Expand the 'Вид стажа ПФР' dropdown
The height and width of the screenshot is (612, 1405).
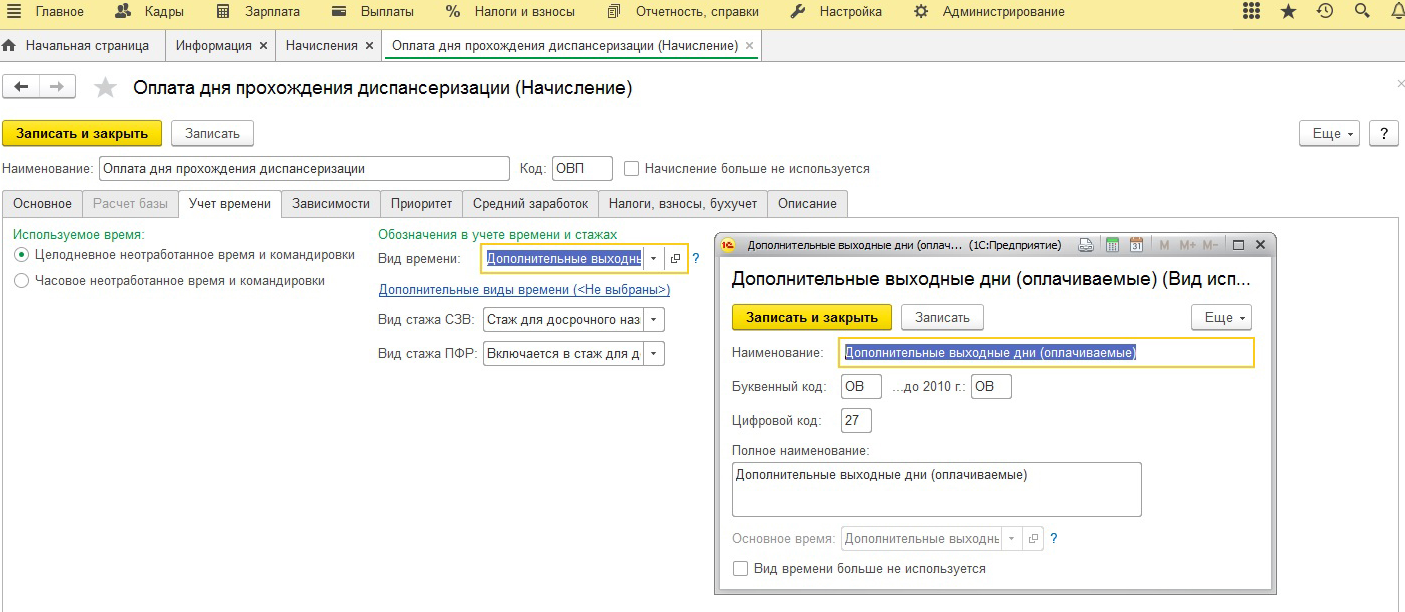click(x=654, y=353)
